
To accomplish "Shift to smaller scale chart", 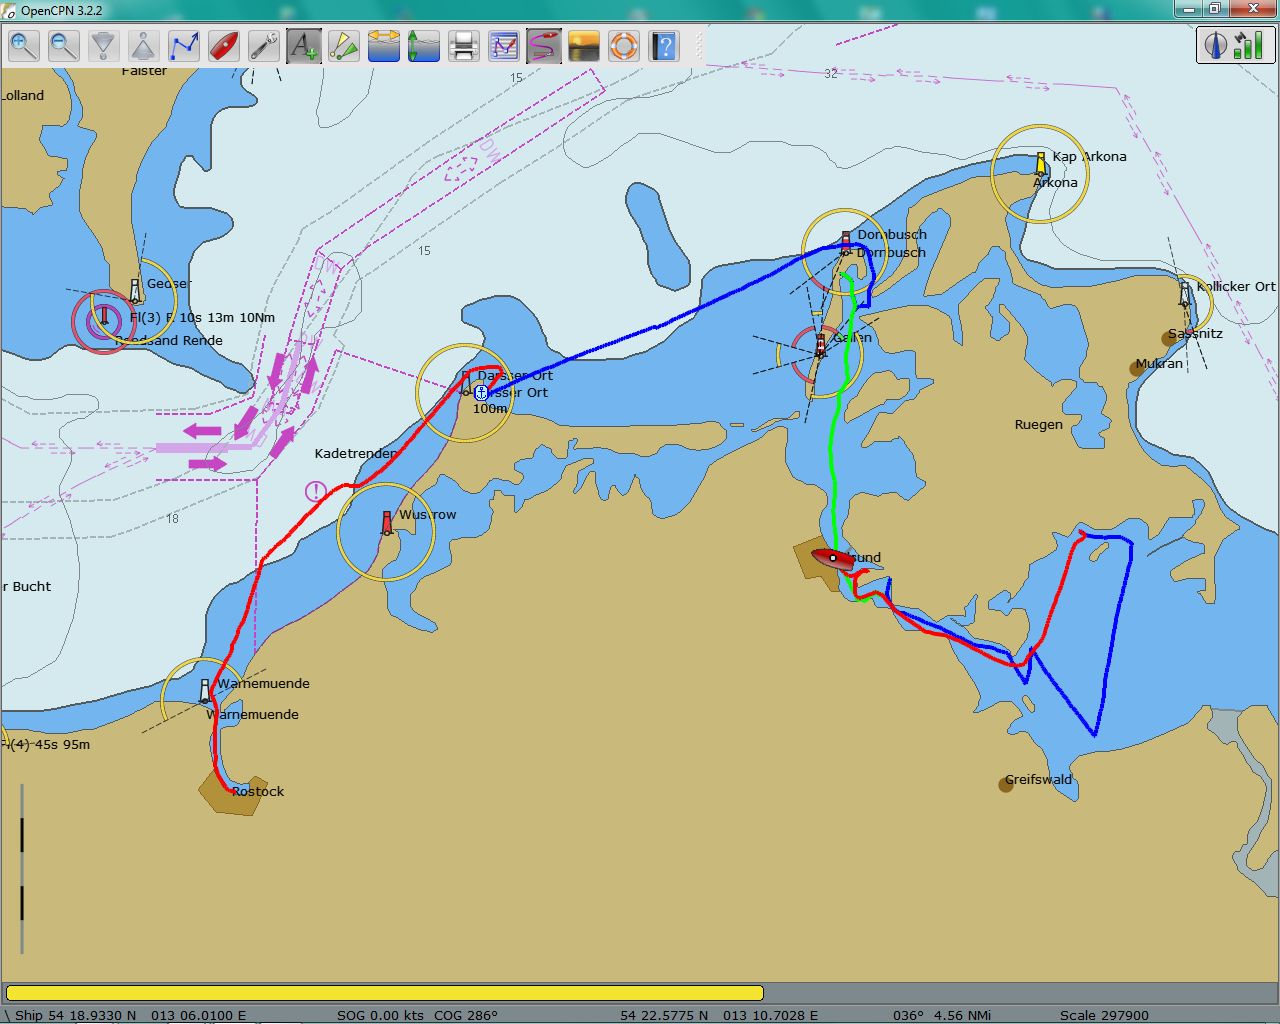I will coord(104,46).
